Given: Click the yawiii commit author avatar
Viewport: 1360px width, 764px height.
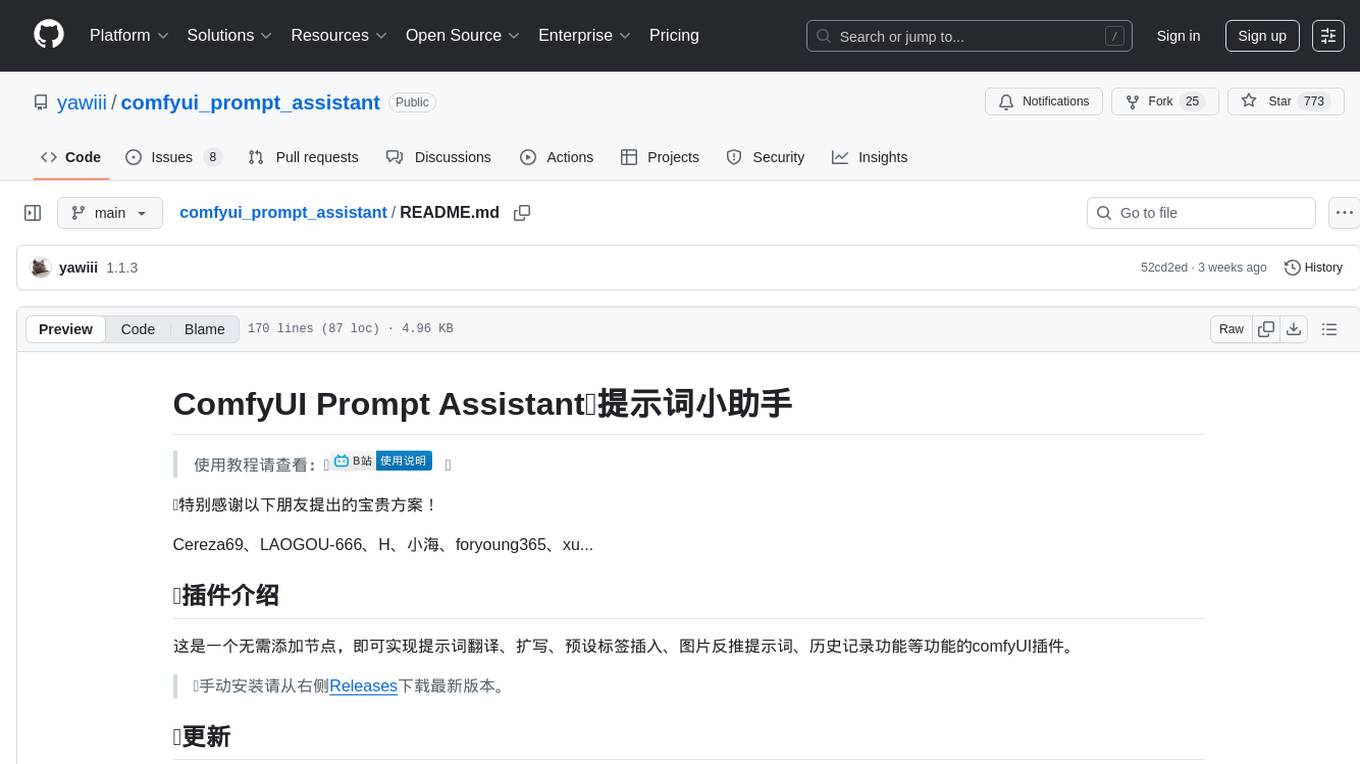Looking at the screenshot, I should pos(41,267).
